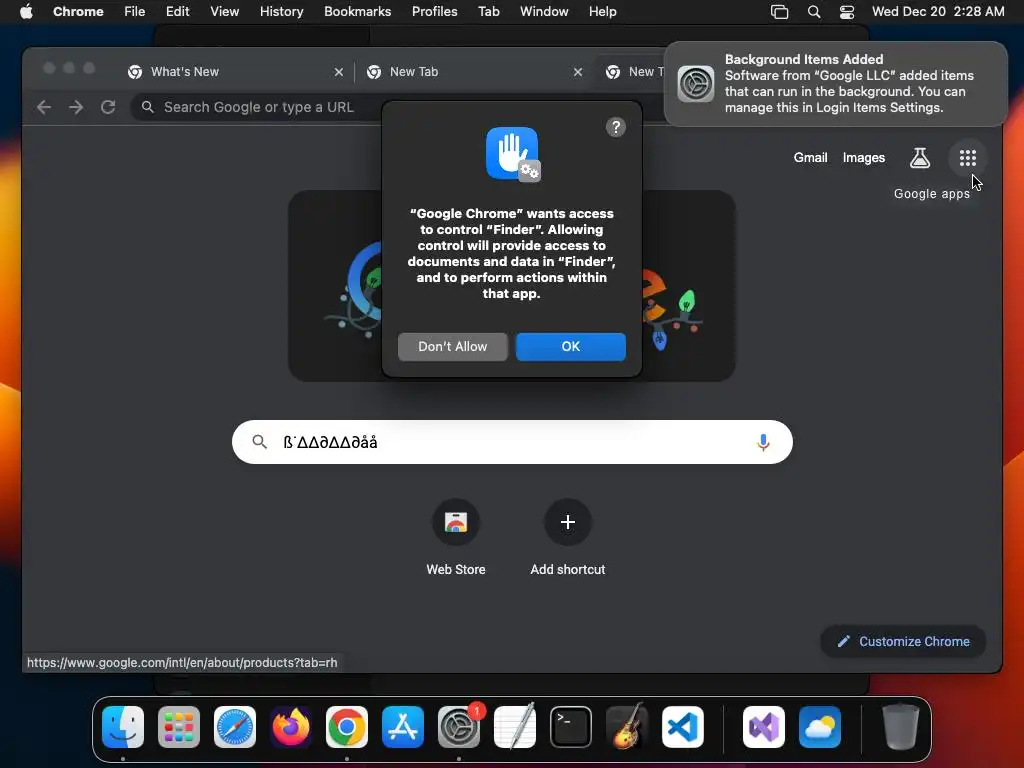The height and width of the screenshot is (768, 1024).
Task: Open Control Center in the menu bar
Action: [846, 11]
